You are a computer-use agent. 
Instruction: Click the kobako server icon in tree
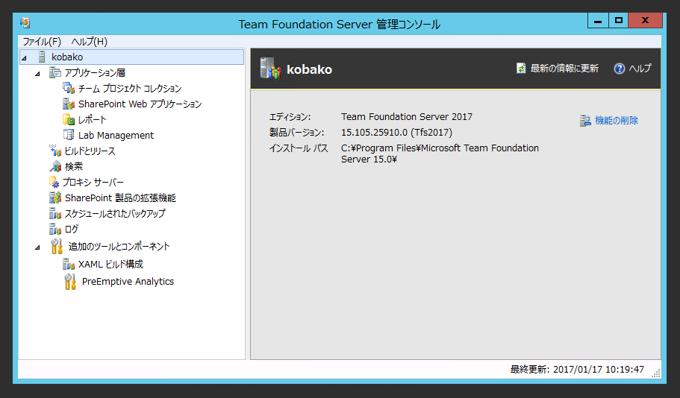pos(42,57)
